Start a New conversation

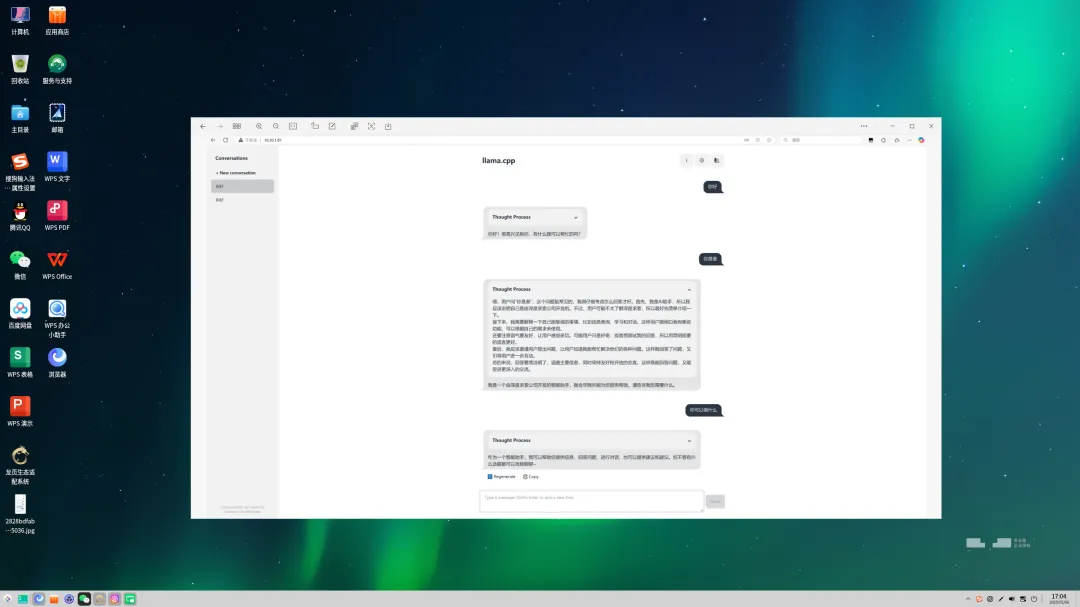click(236, 173)
